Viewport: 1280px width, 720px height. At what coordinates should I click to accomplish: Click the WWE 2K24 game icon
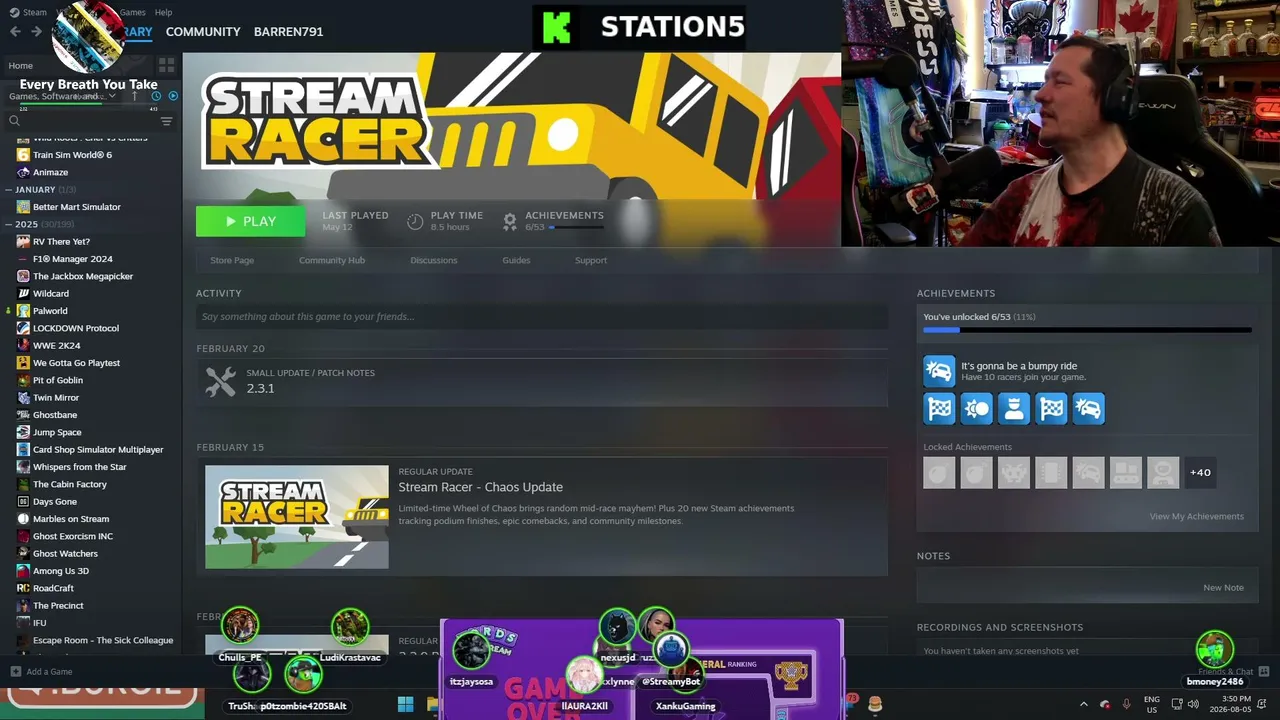pos(23,346)
